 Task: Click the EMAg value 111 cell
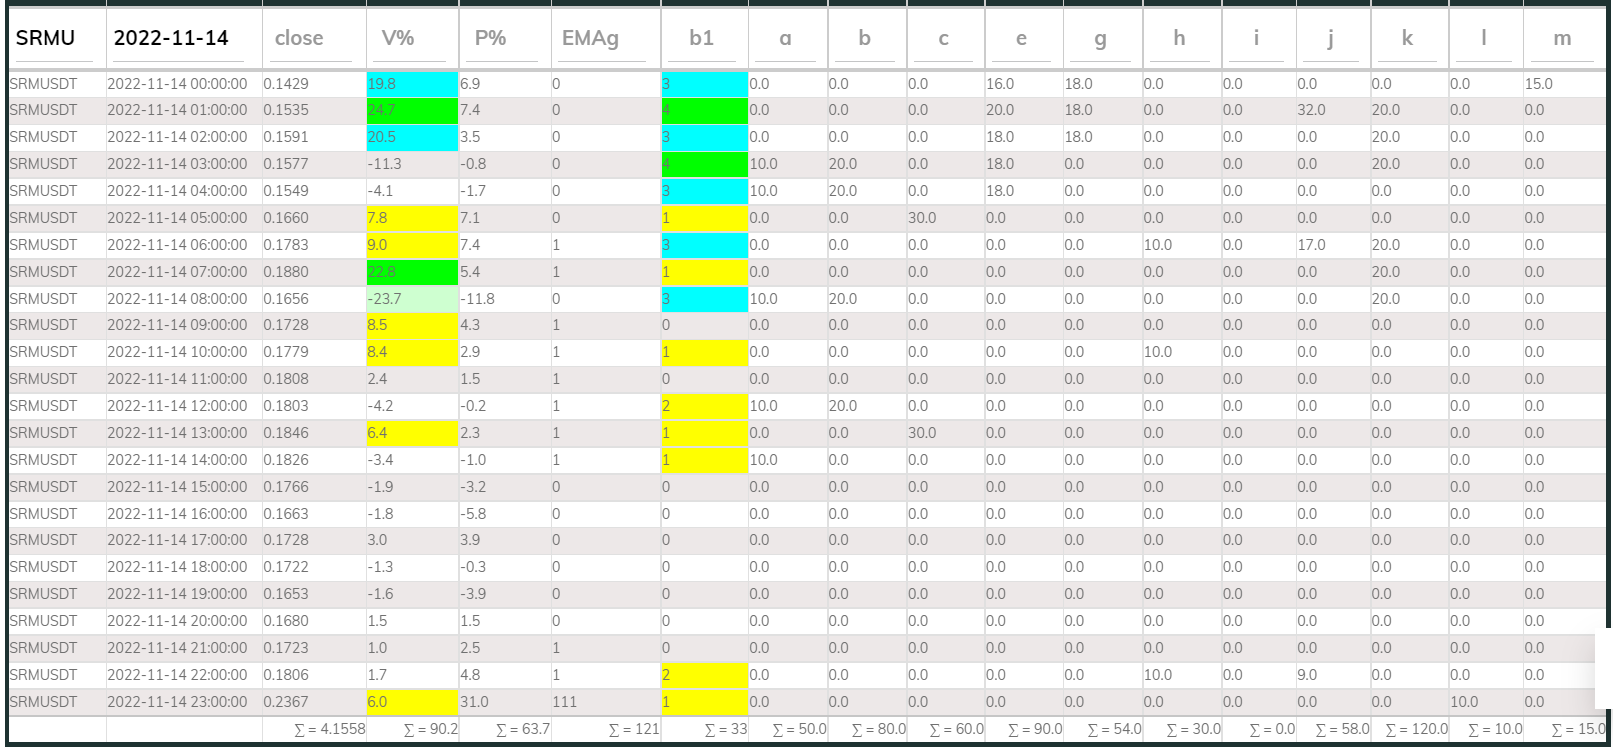coord(604,702)
